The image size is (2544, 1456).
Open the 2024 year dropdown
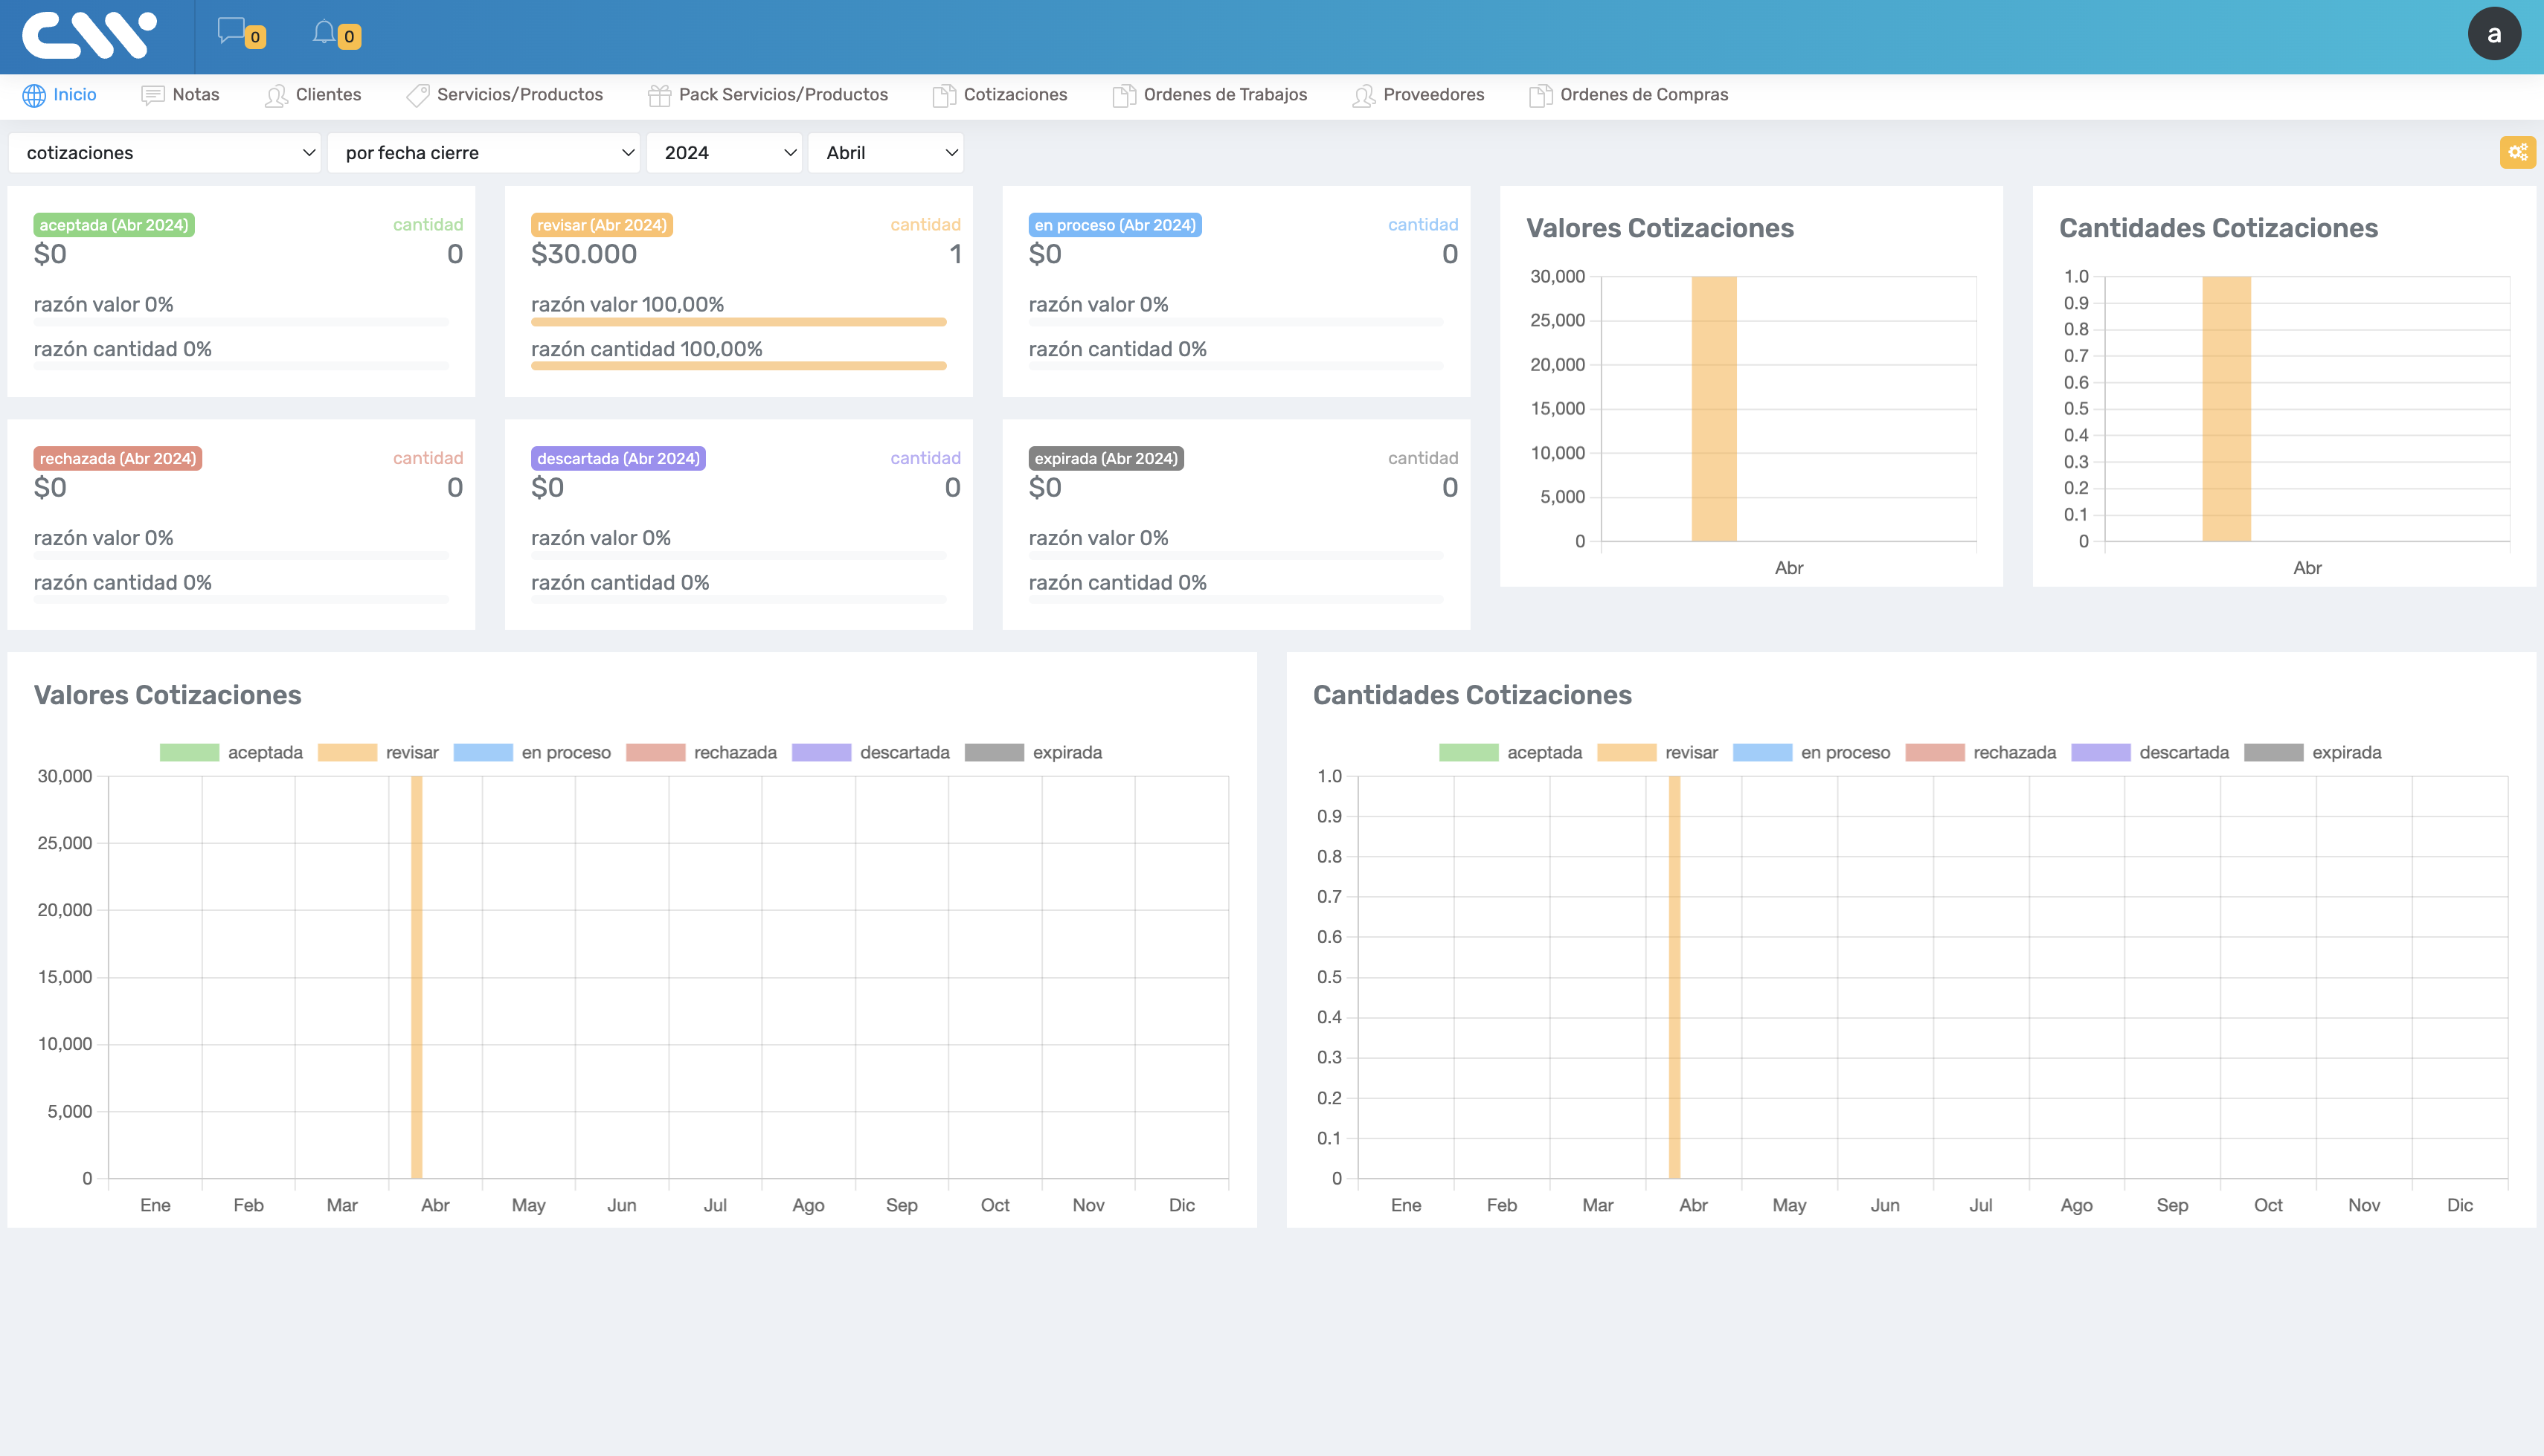click(724, 153)
